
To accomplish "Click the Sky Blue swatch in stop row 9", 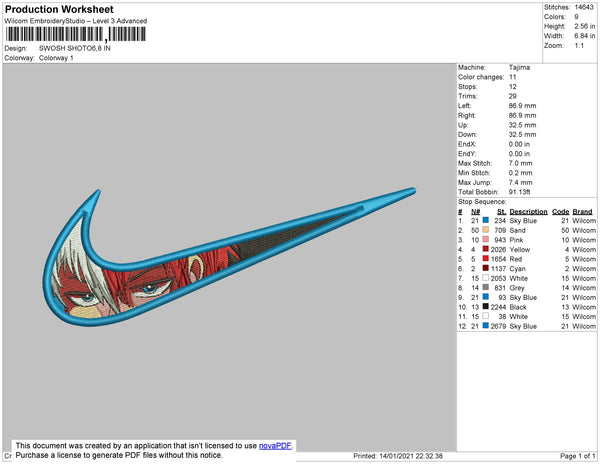I will pos(486,297).
